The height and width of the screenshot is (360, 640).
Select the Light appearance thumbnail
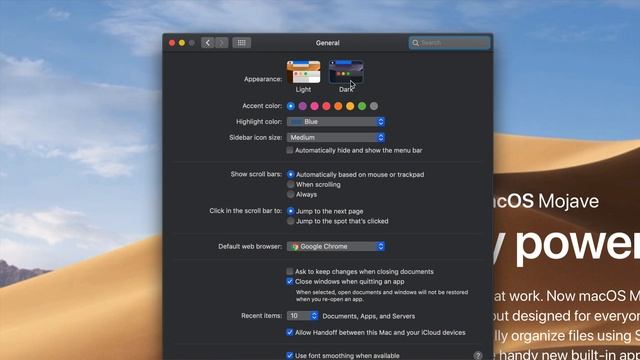303,72
